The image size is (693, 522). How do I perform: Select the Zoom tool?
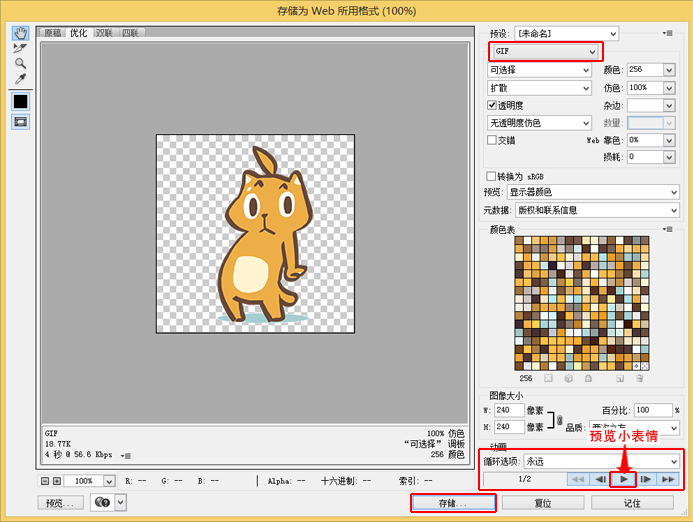(20, 63)
